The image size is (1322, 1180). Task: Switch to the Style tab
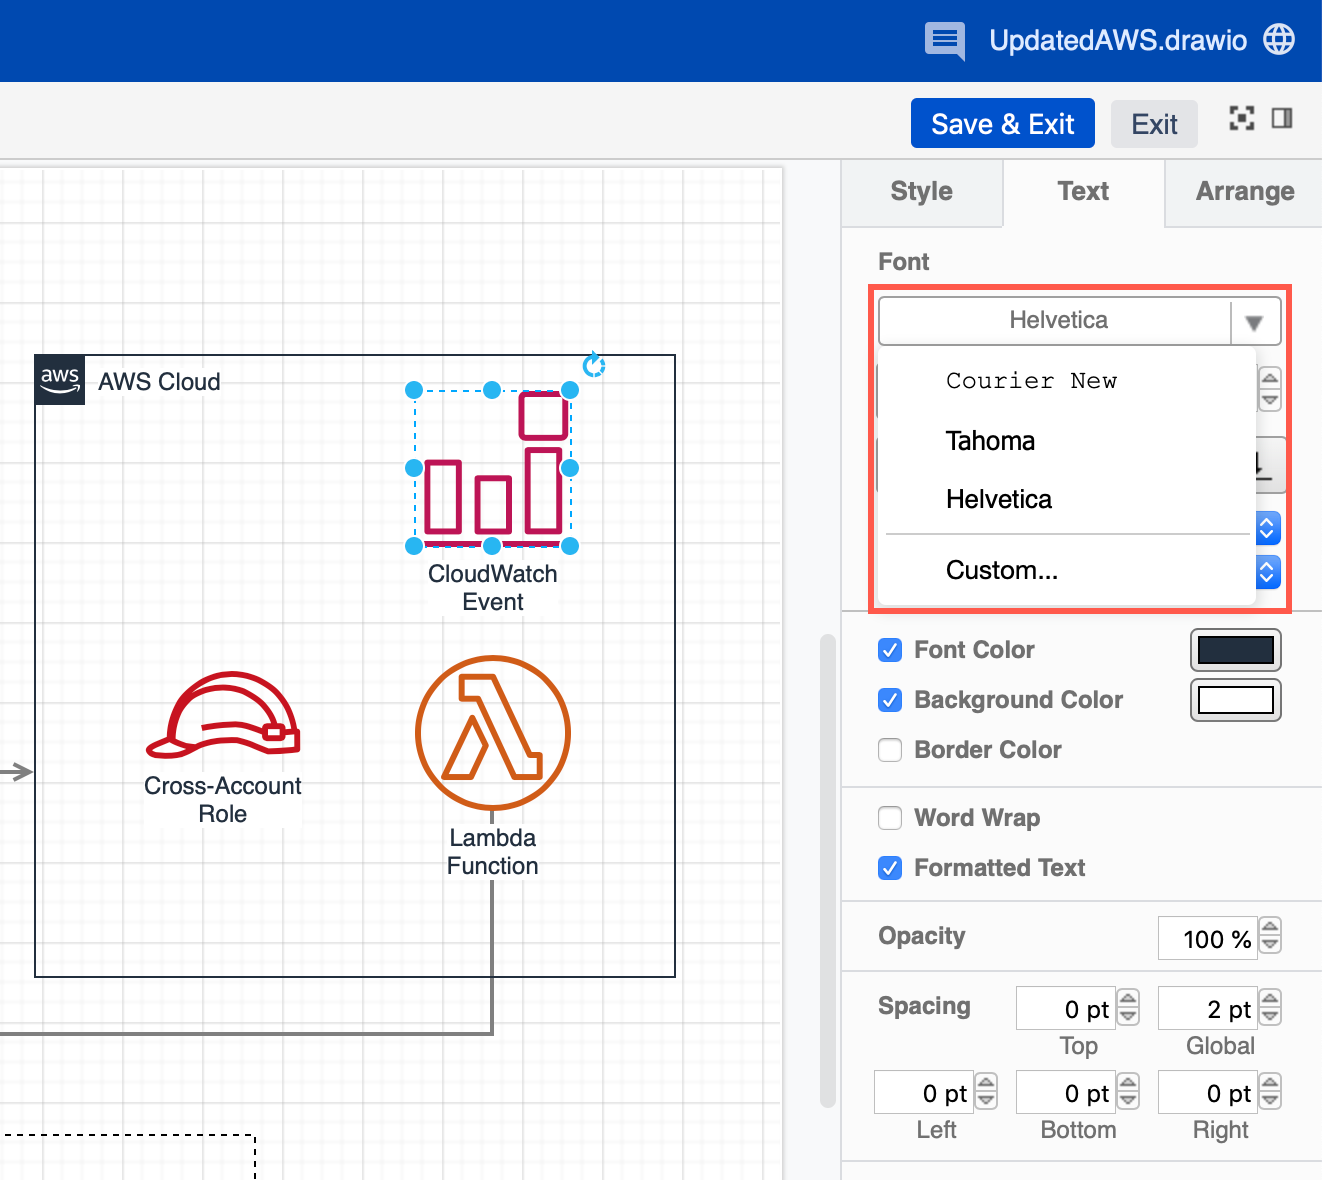click(921, 191)
